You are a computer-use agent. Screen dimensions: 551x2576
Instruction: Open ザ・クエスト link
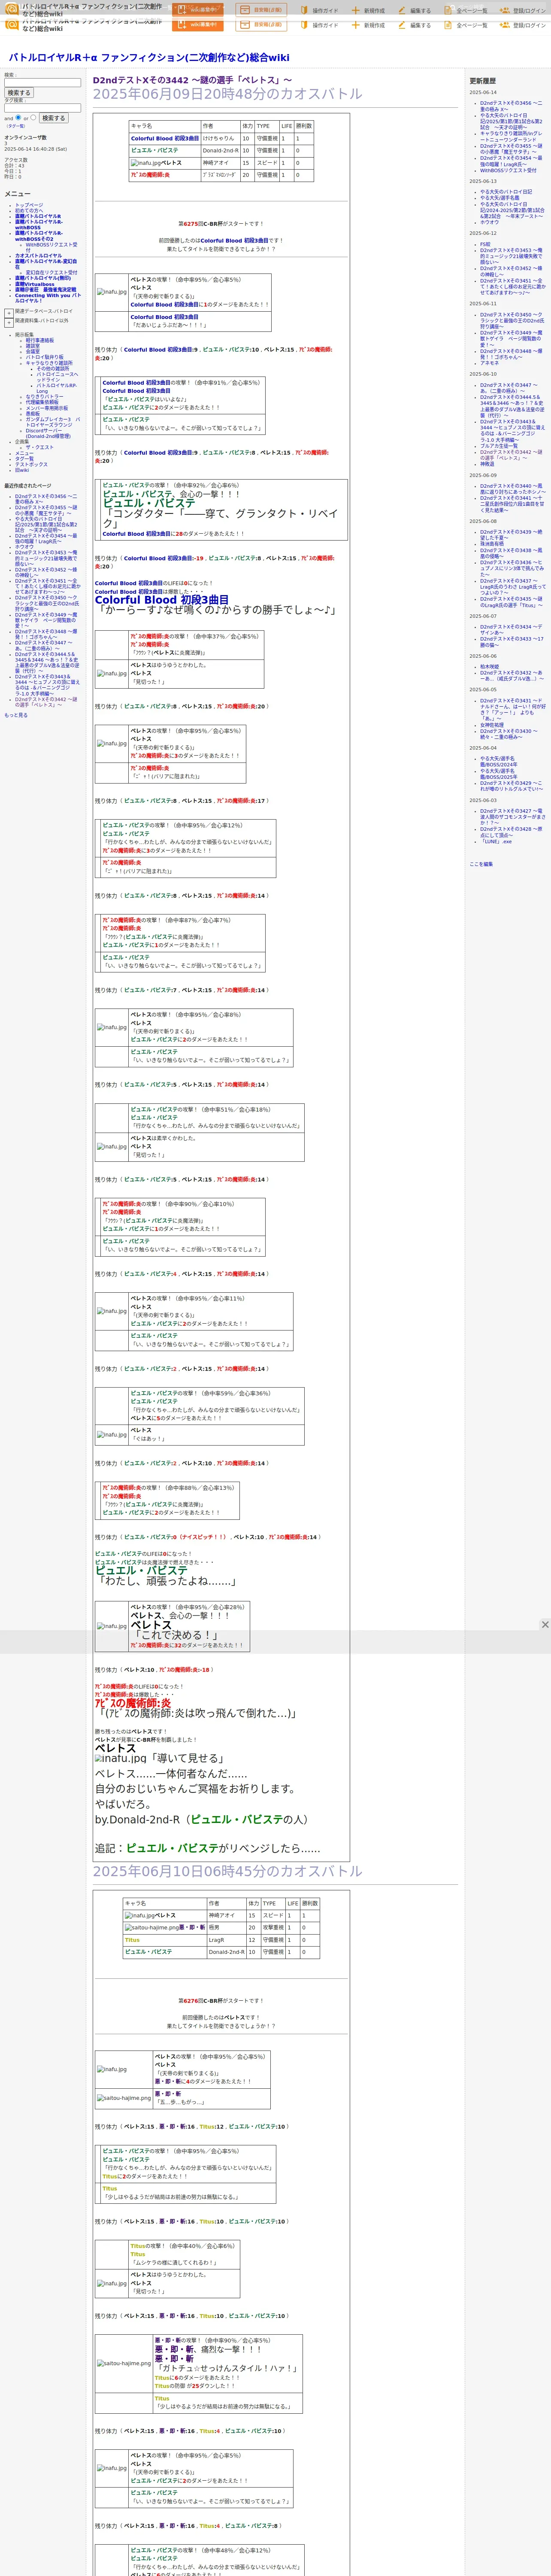pyautogui.click(x=40, y=447)
